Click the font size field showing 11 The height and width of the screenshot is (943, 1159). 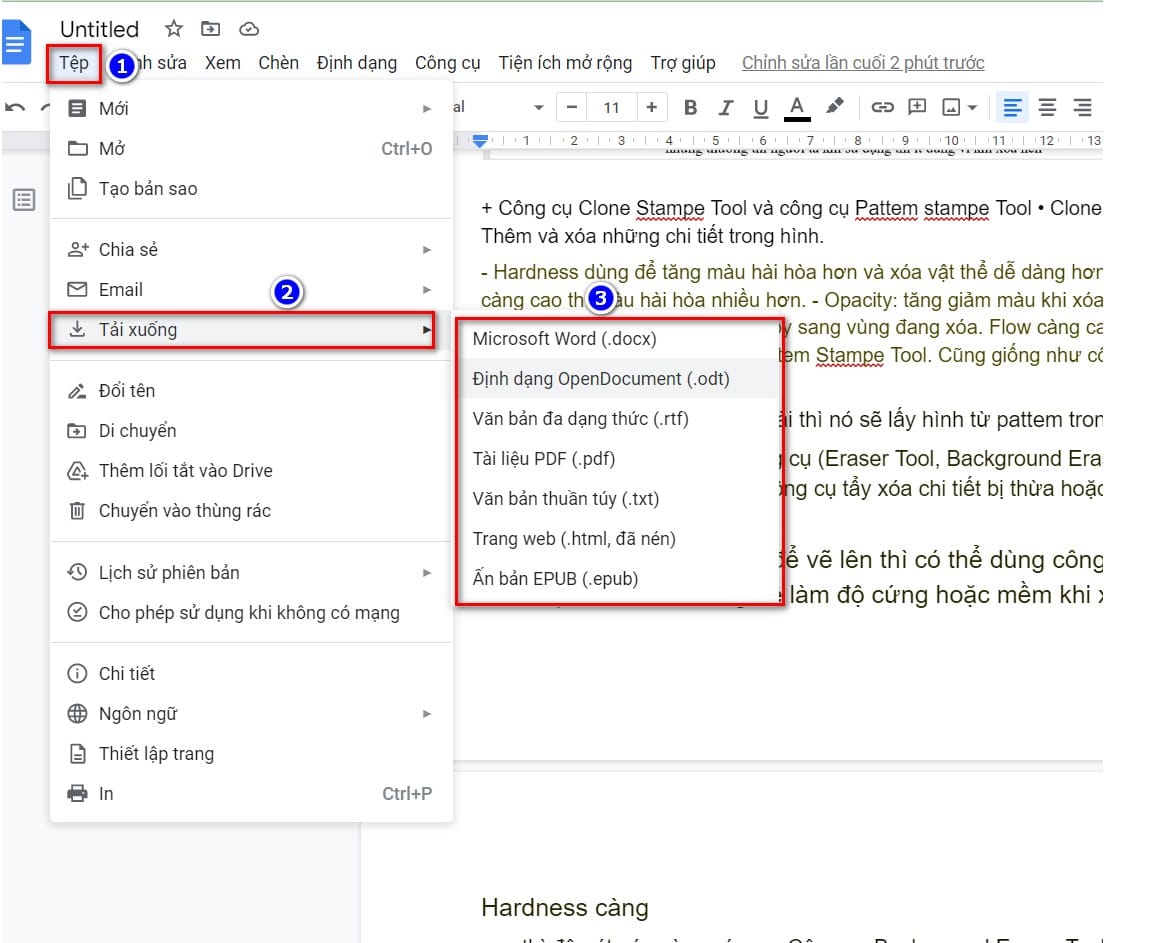point(611,108)
